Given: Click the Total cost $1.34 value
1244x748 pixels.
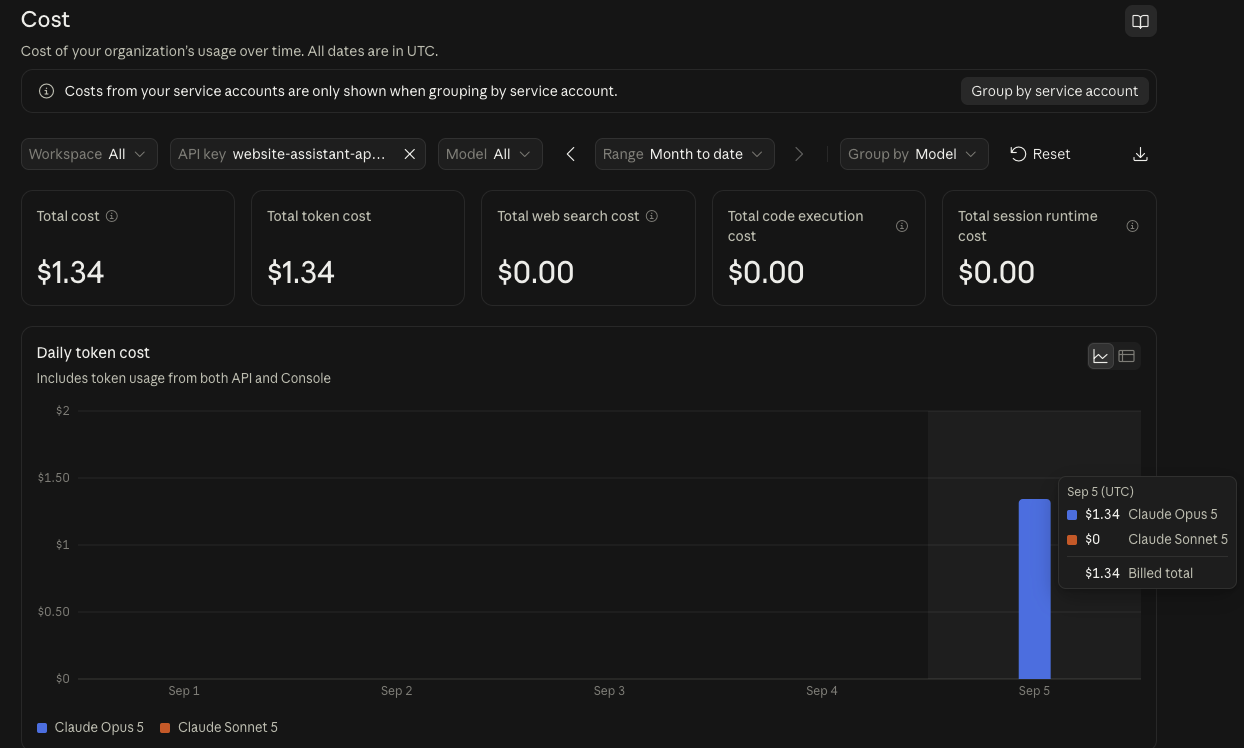Looking at the screenshot, I should [x=70, y=272].
